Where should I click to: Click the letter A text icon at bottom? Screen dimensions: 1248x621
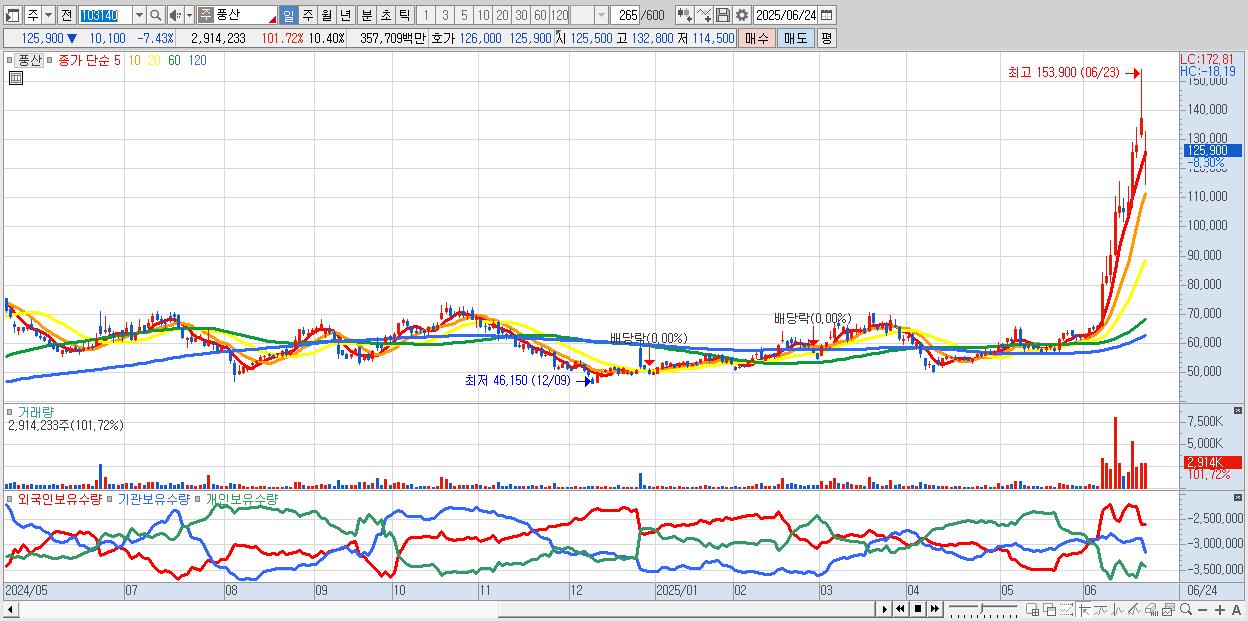click(1237, 609)
